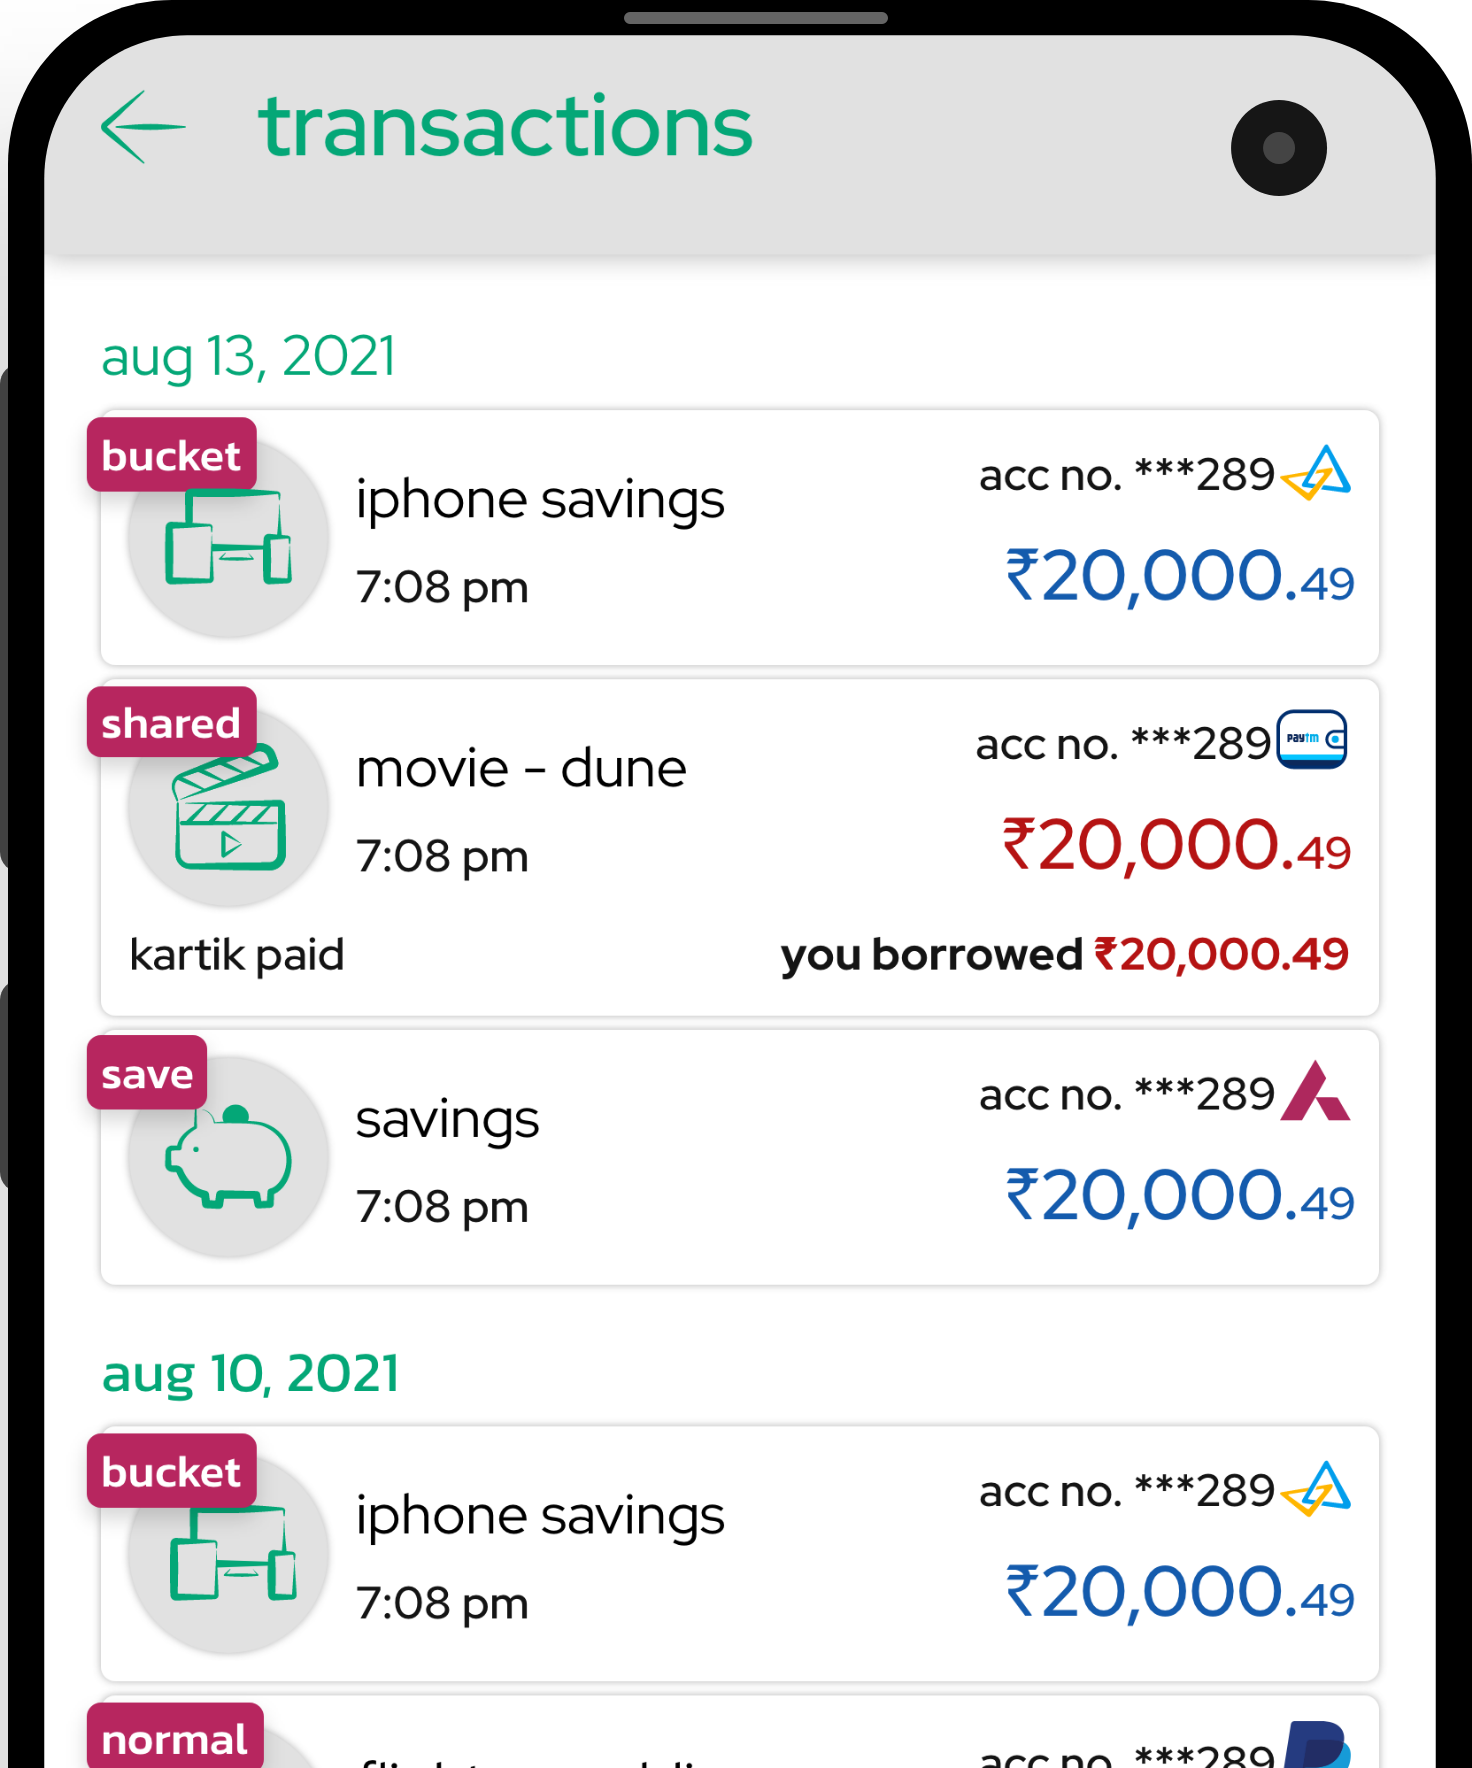Tap the devices icon under aug 10
Viewport: 1472px width, 1768px height.
click(x=232, y=1553)
